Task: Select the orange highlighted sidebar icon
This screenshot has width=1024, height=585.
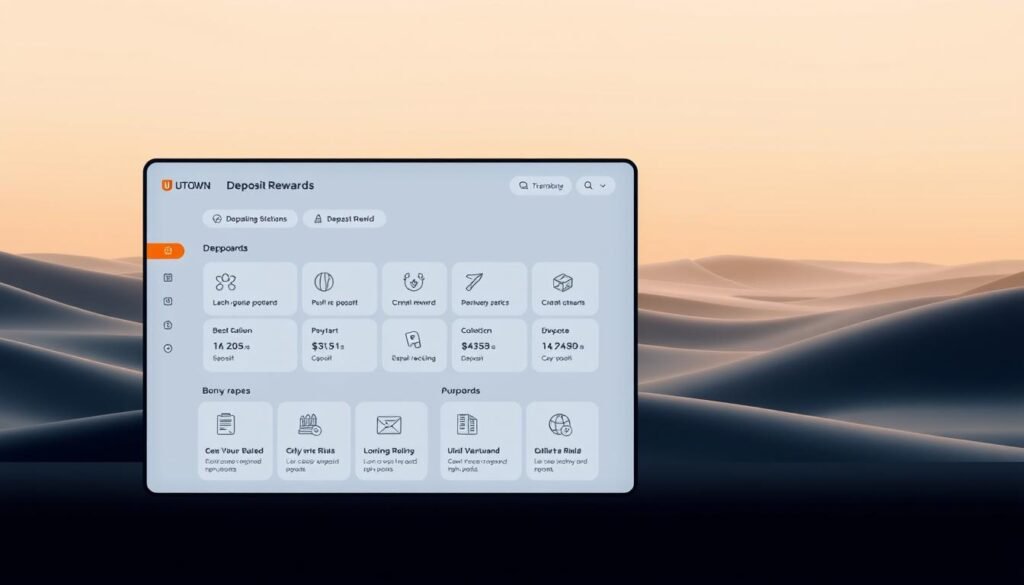Action: [166, 251]
